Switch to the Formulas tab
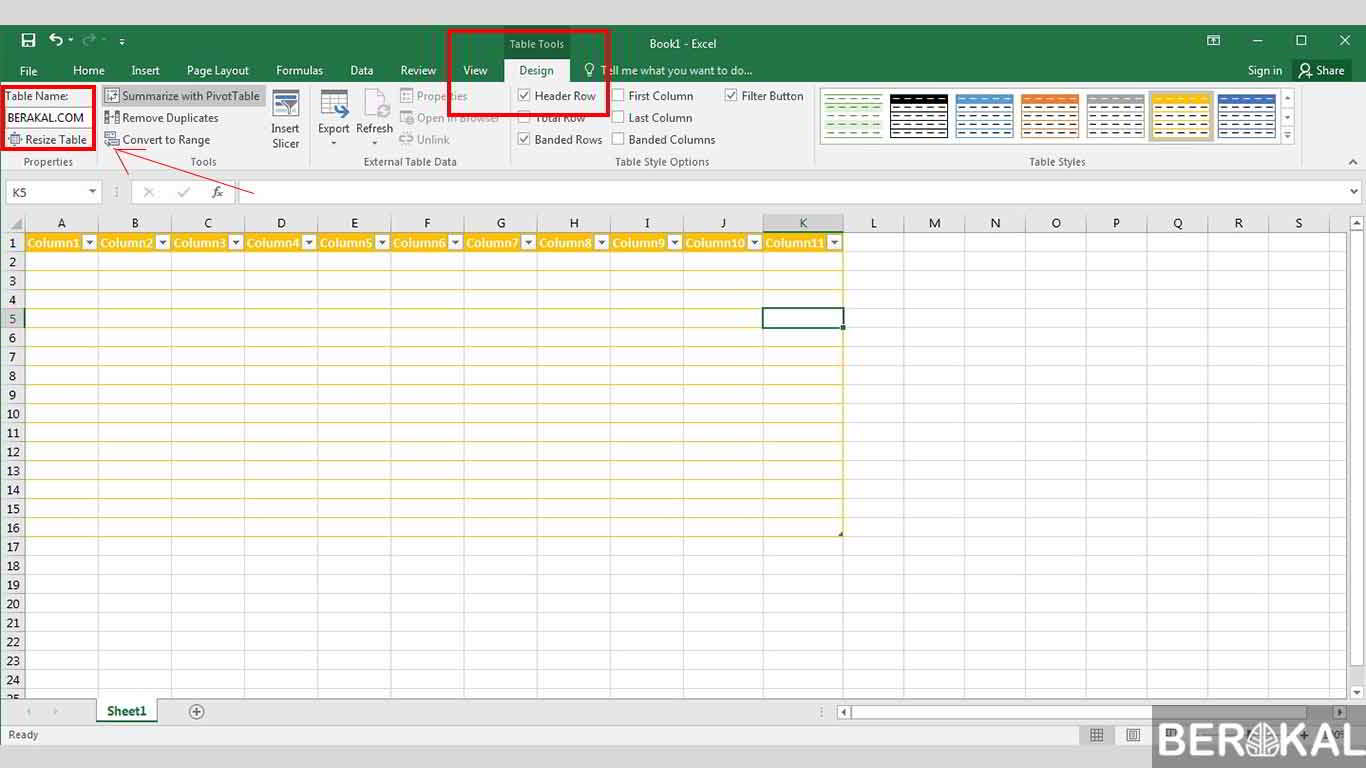Viewport: 1366px width, 768px height. point(299,71)
